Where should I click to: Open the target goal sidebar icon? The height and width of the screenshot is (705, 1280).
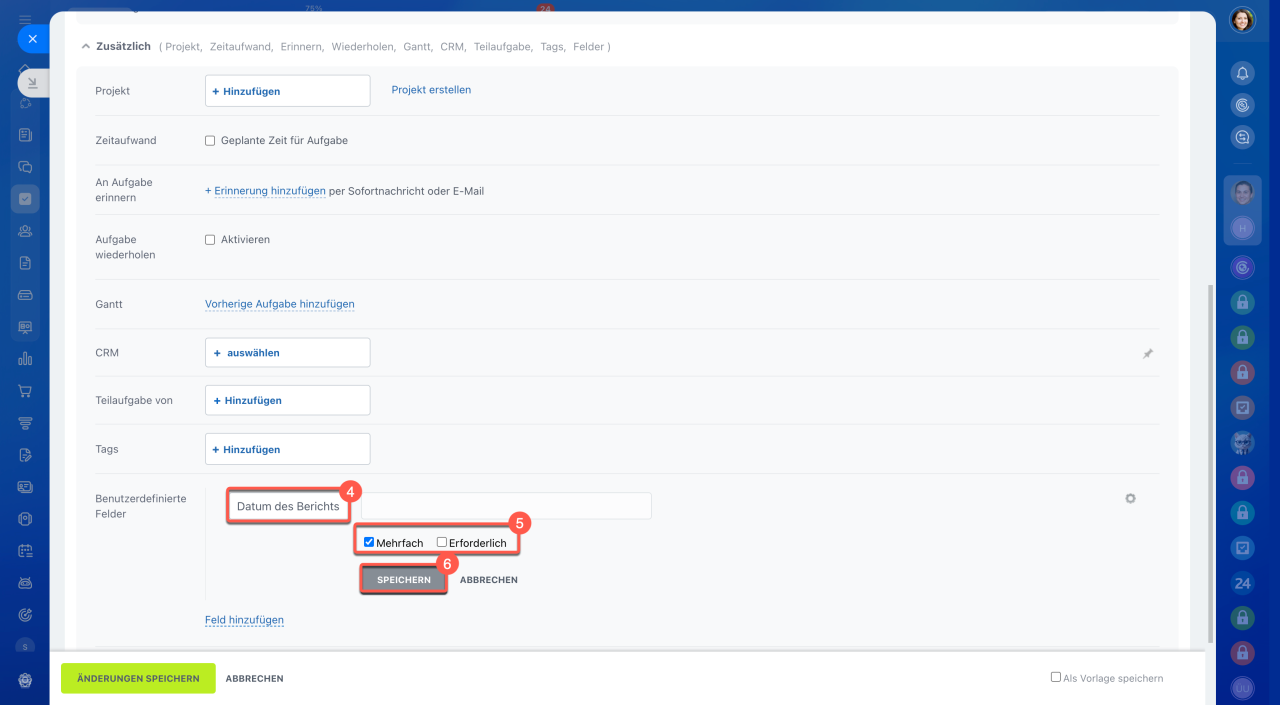tap(25, 615)
